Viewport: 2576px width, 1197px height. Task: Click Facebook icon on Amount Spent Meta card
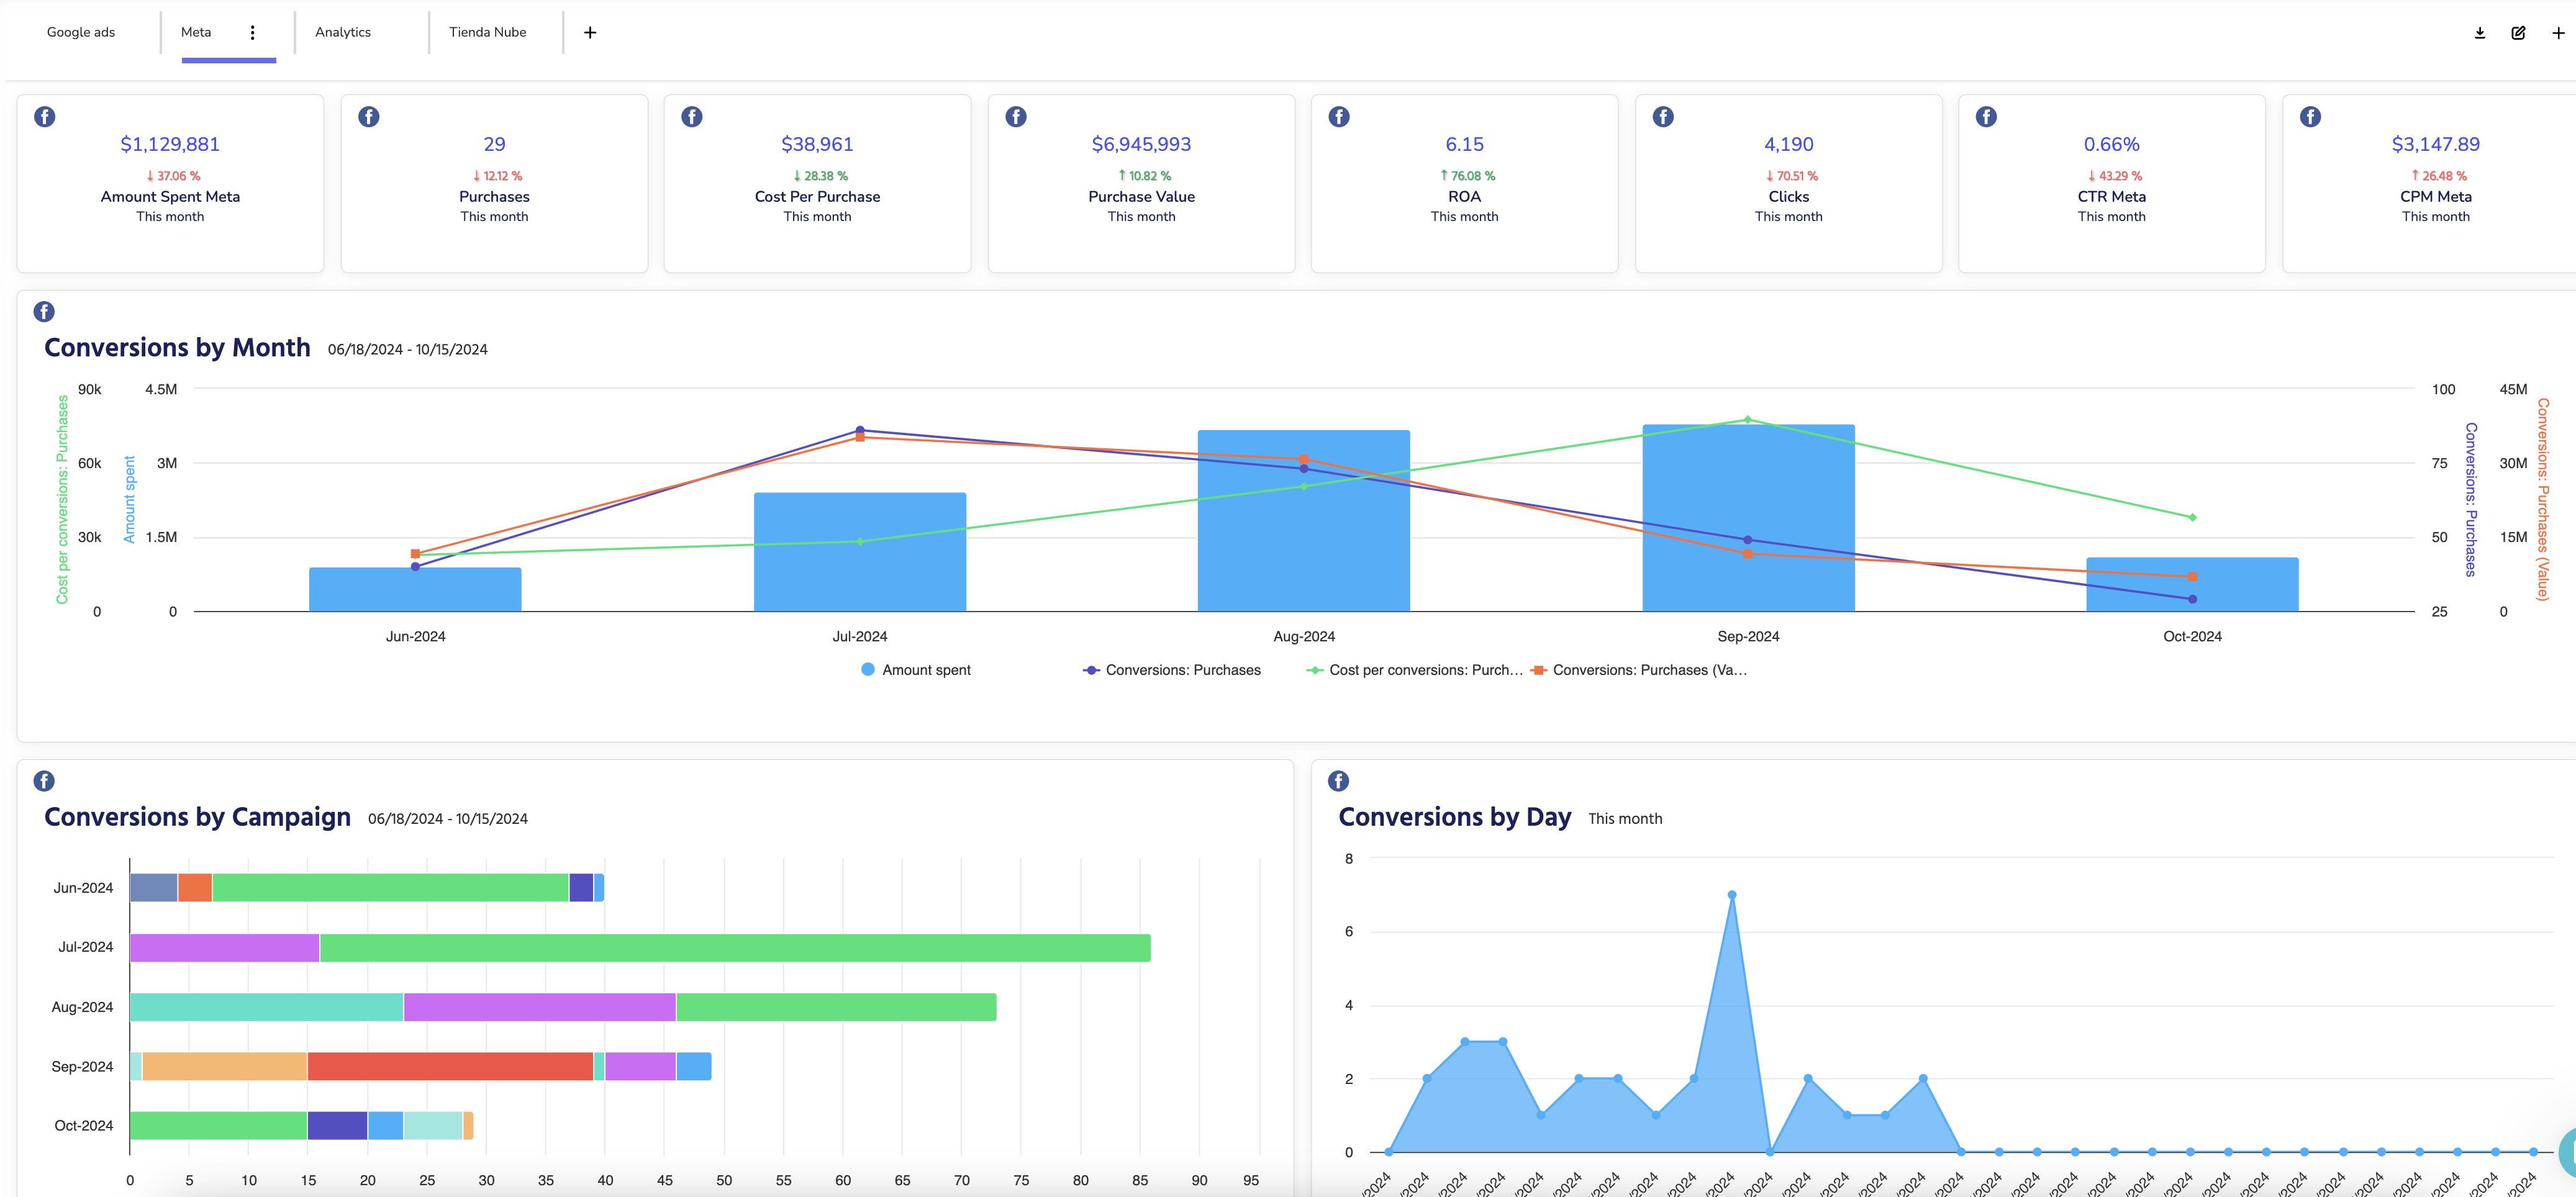[45, 117]
